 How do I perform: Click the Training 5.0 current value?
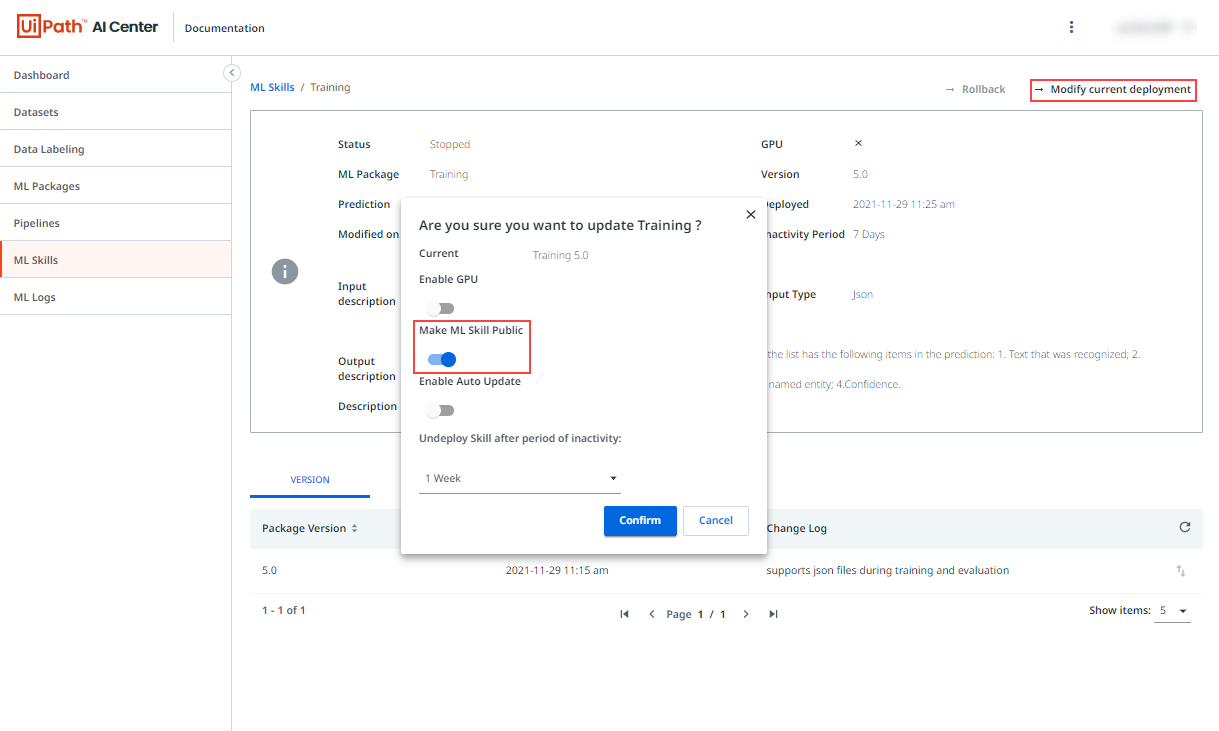tap(560, 255)
